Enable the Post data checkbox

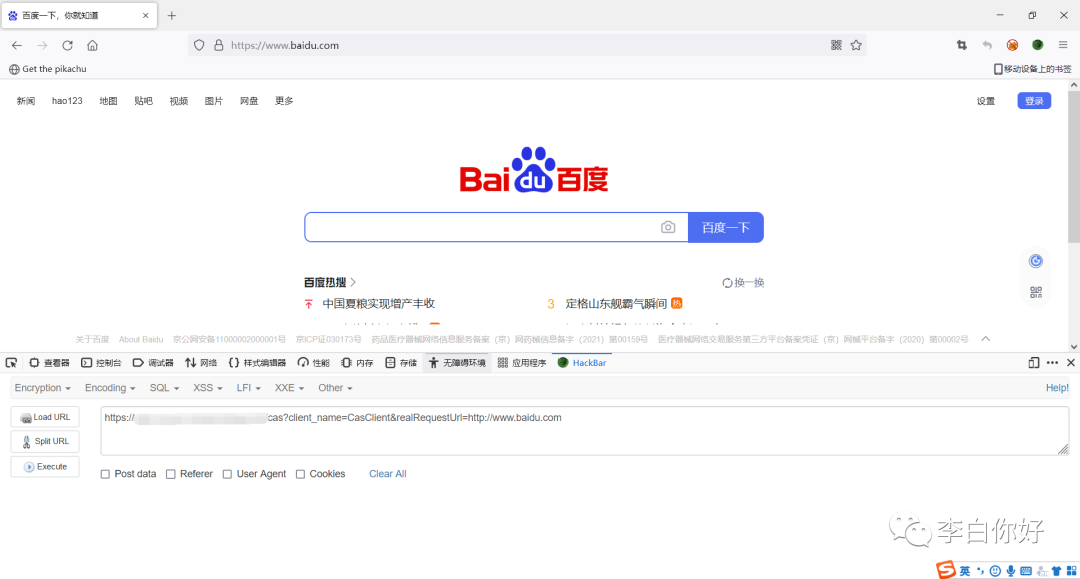[105, 474]
